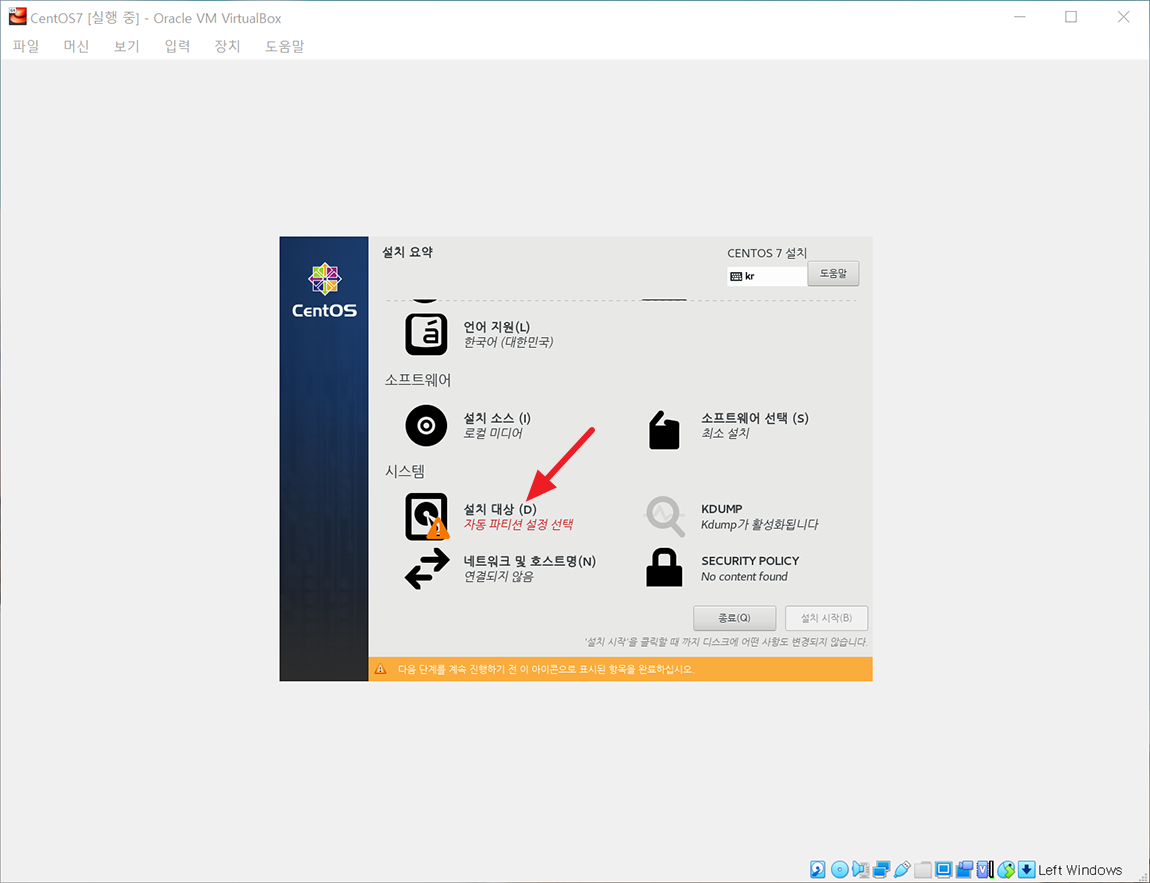Click the 'Kdump가 활성화됩니다' status text
This screenshot has width=1150, height=883.
pos(760,524)
